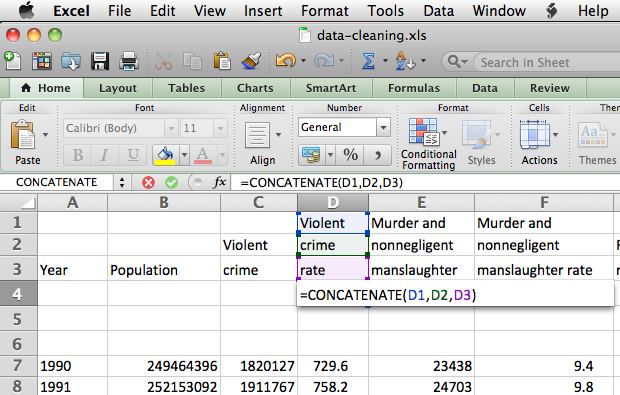Create a new workbook from toolbar
Viewport: 620px width, 395px height.
point(12,61)
